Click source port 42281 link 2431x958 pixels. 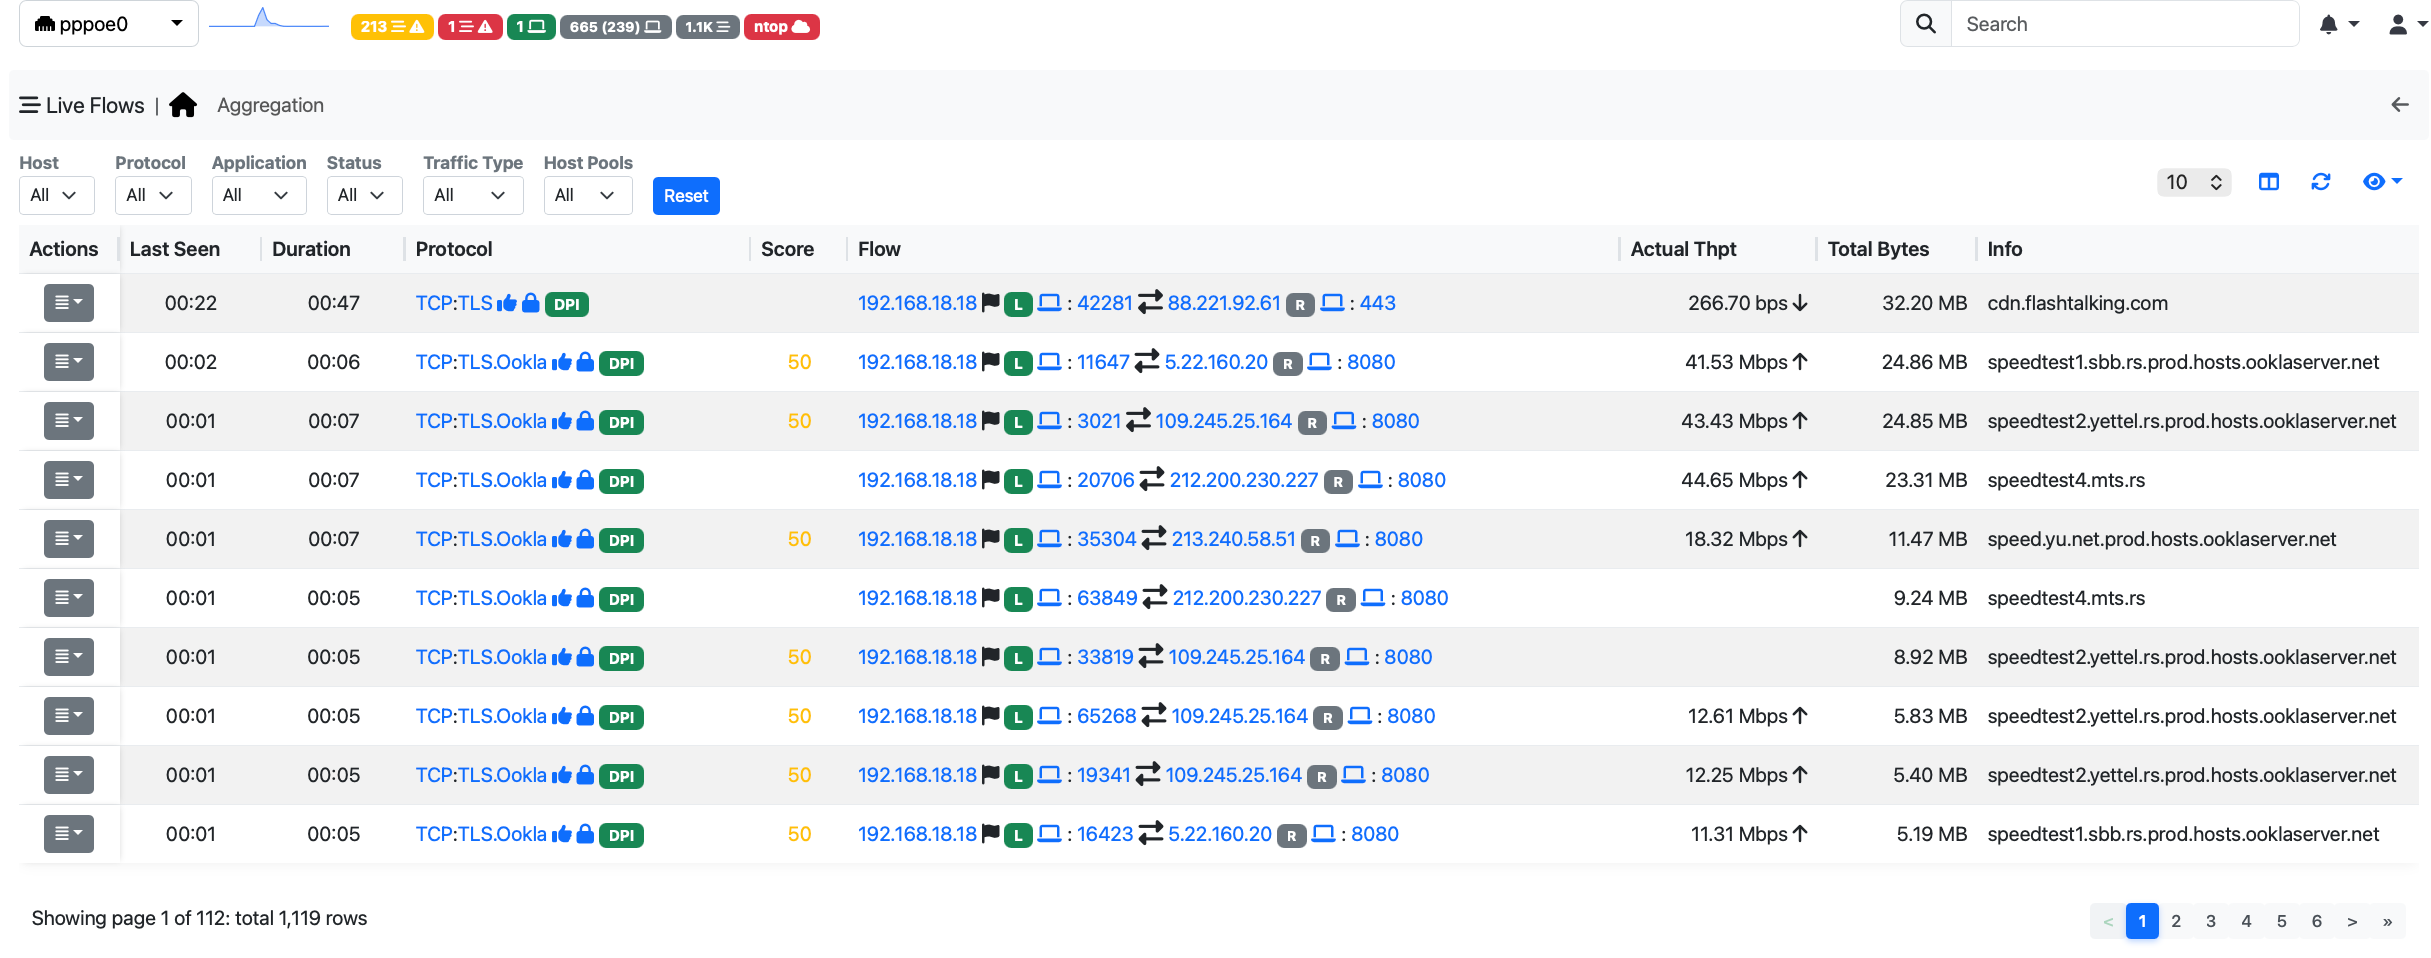coord(1105,303)
